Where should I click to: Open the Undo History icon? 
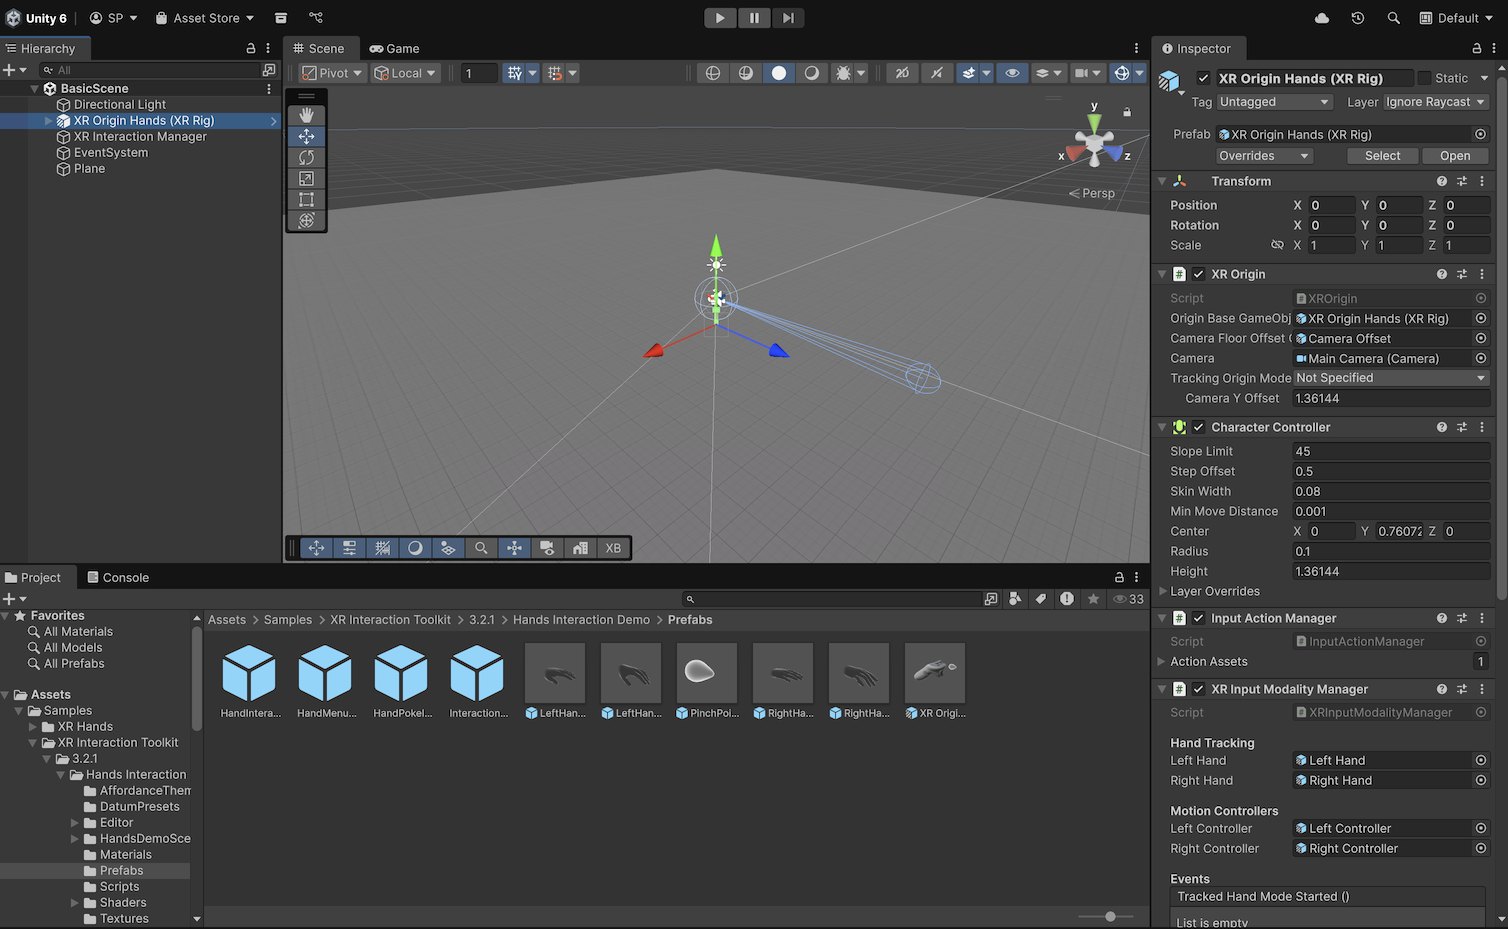[1357, 18]
